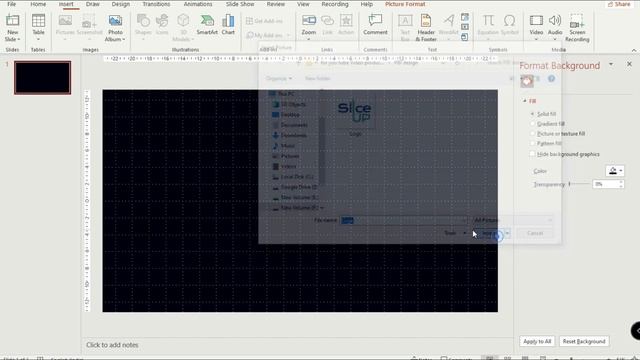Image resolution: width=640 pixels, height=360 pixels.
Task: Collapse the ribbon with the chevron
Action: pyautogui.click(x=634, y=50)
